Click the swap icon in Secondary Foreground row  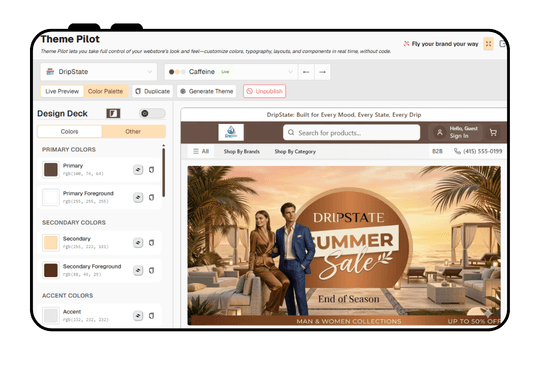(138, 270)
